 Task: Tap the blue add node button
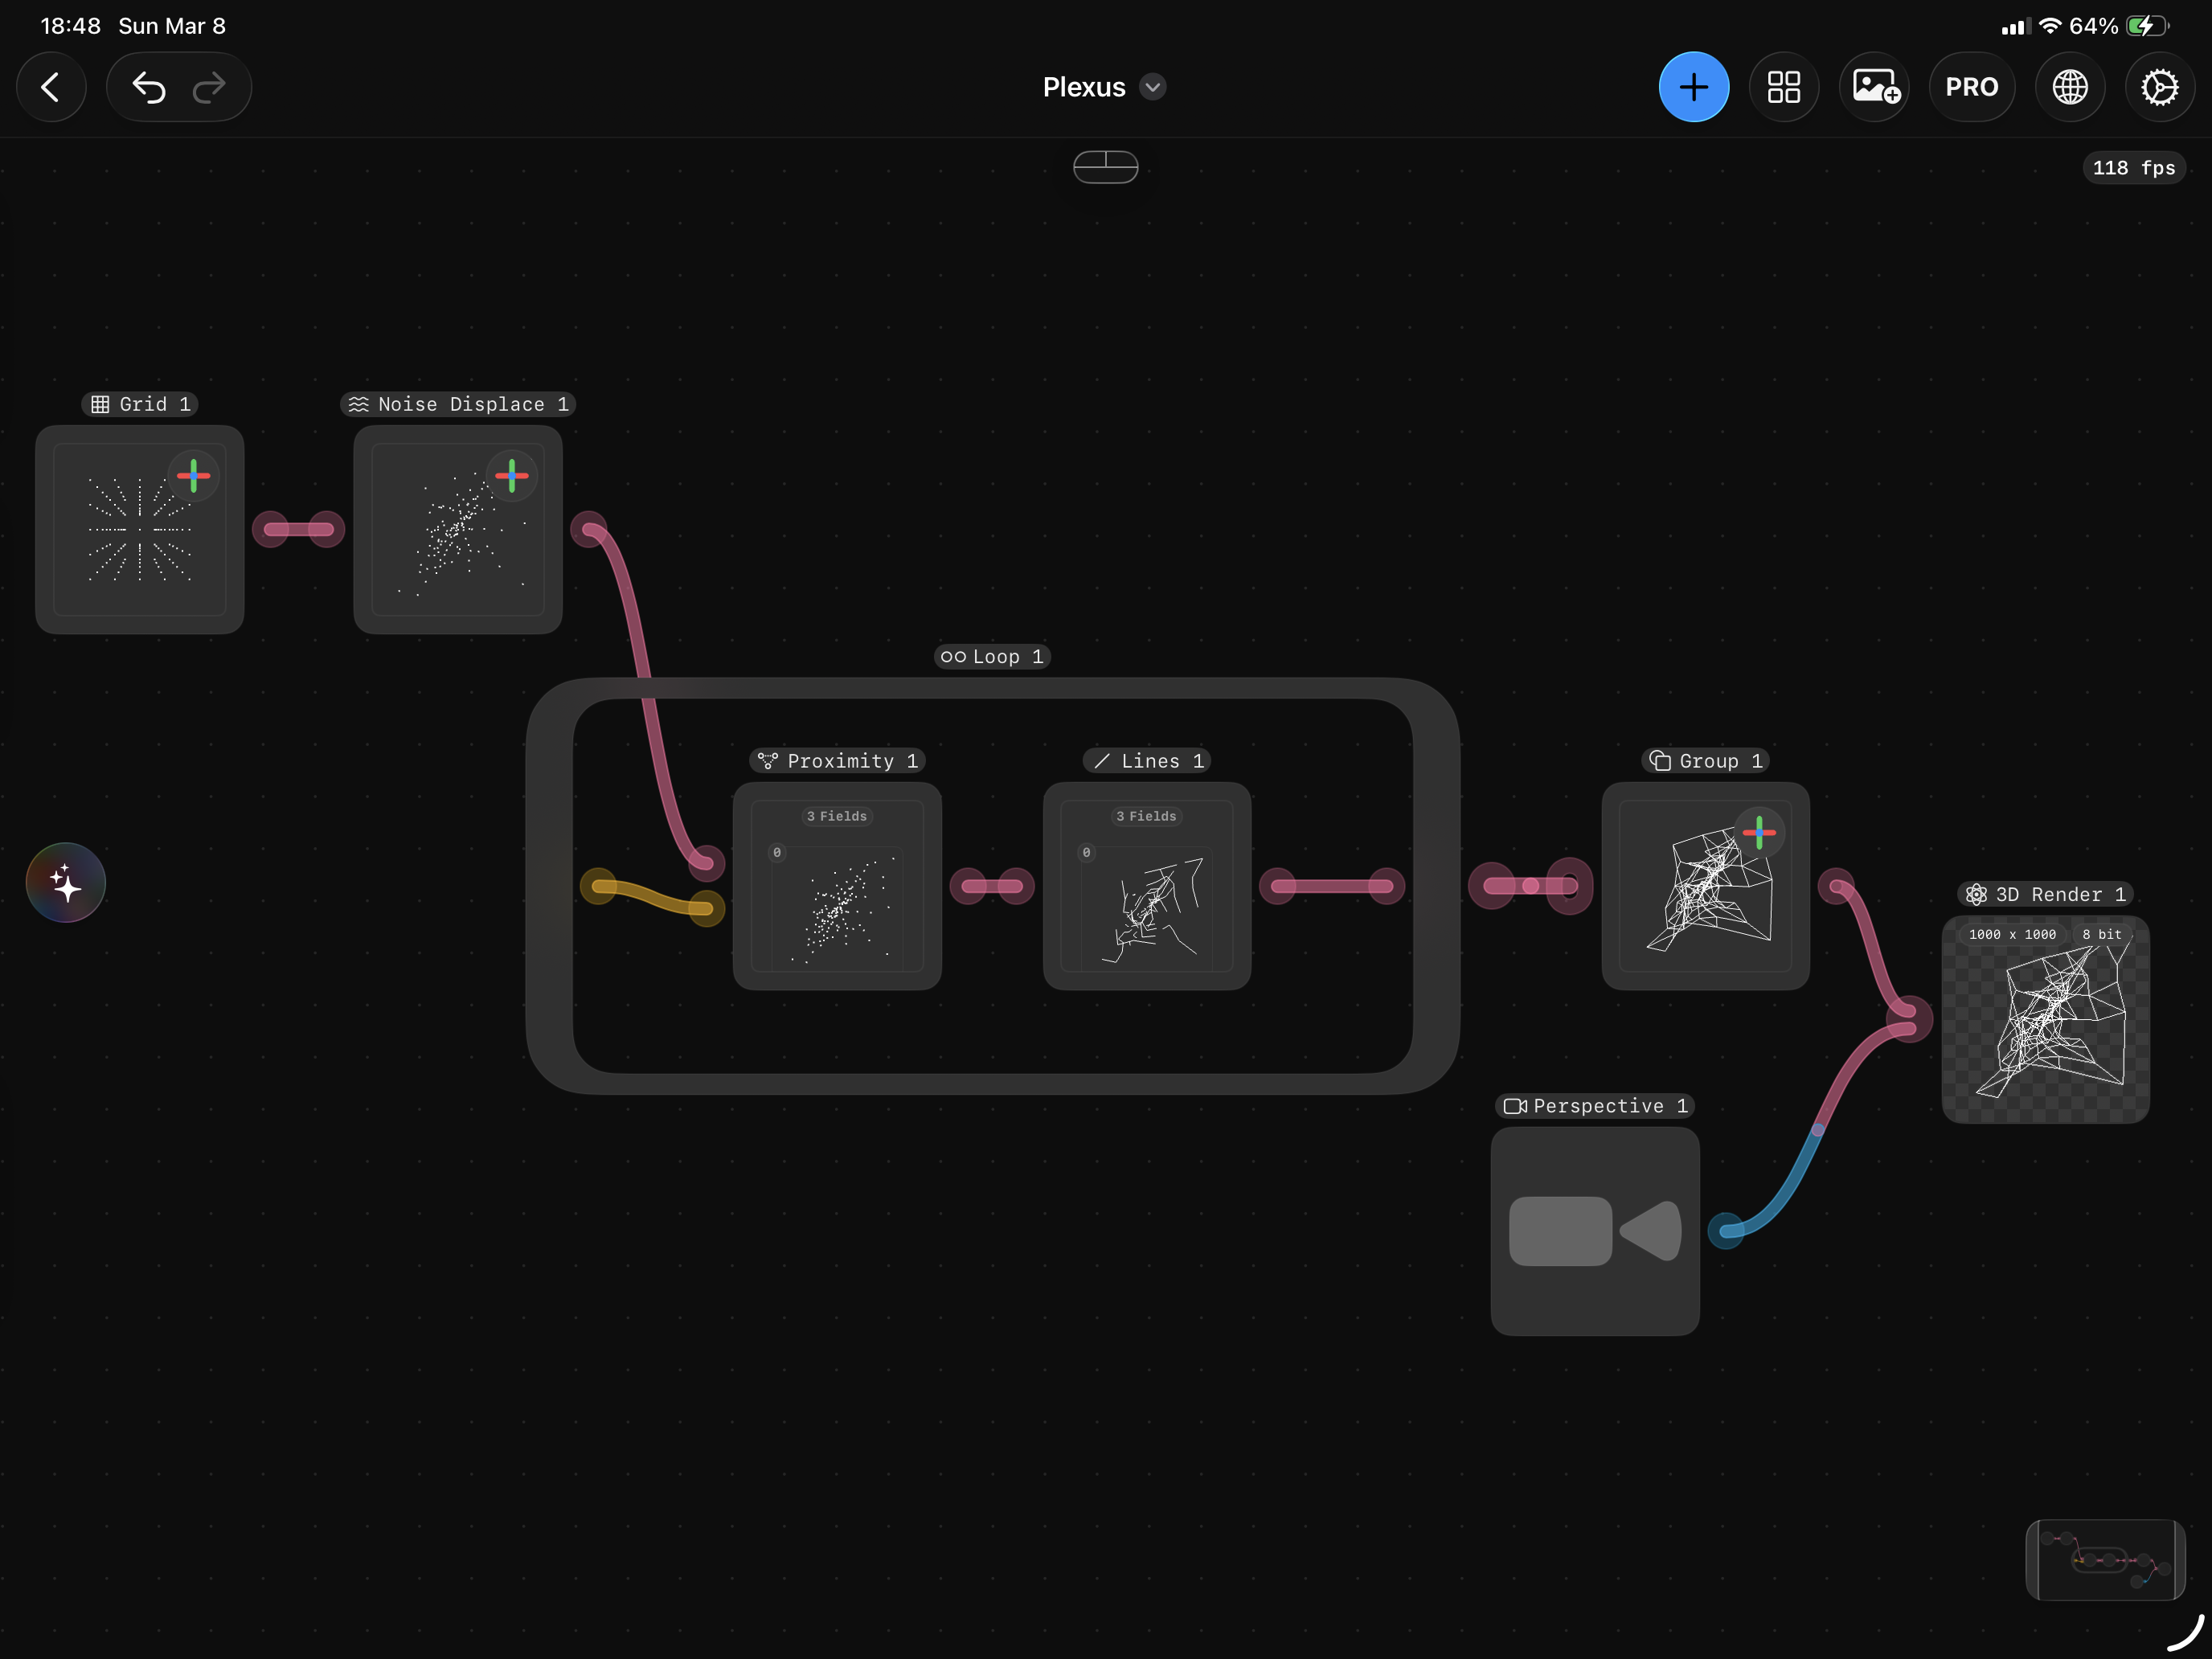pos(1693,87)
